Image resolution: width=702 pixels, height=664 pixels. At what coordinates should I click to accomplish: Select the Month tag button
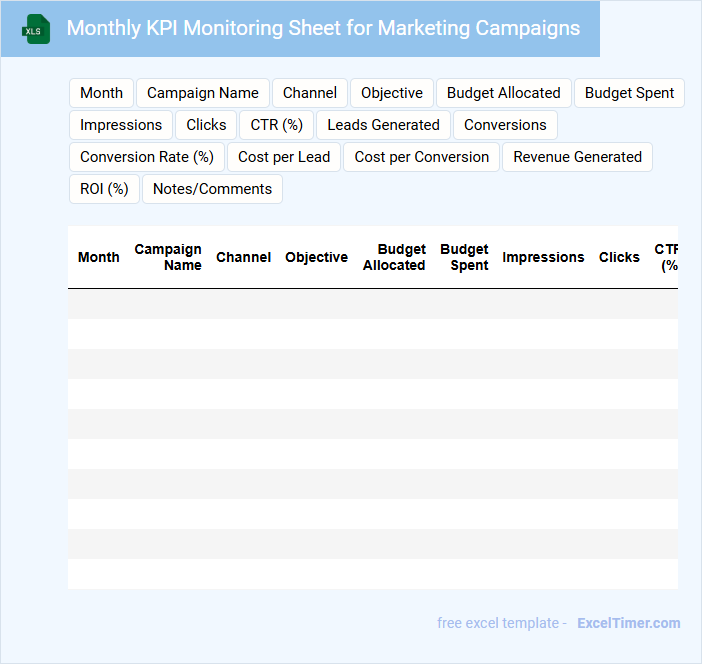101,93
